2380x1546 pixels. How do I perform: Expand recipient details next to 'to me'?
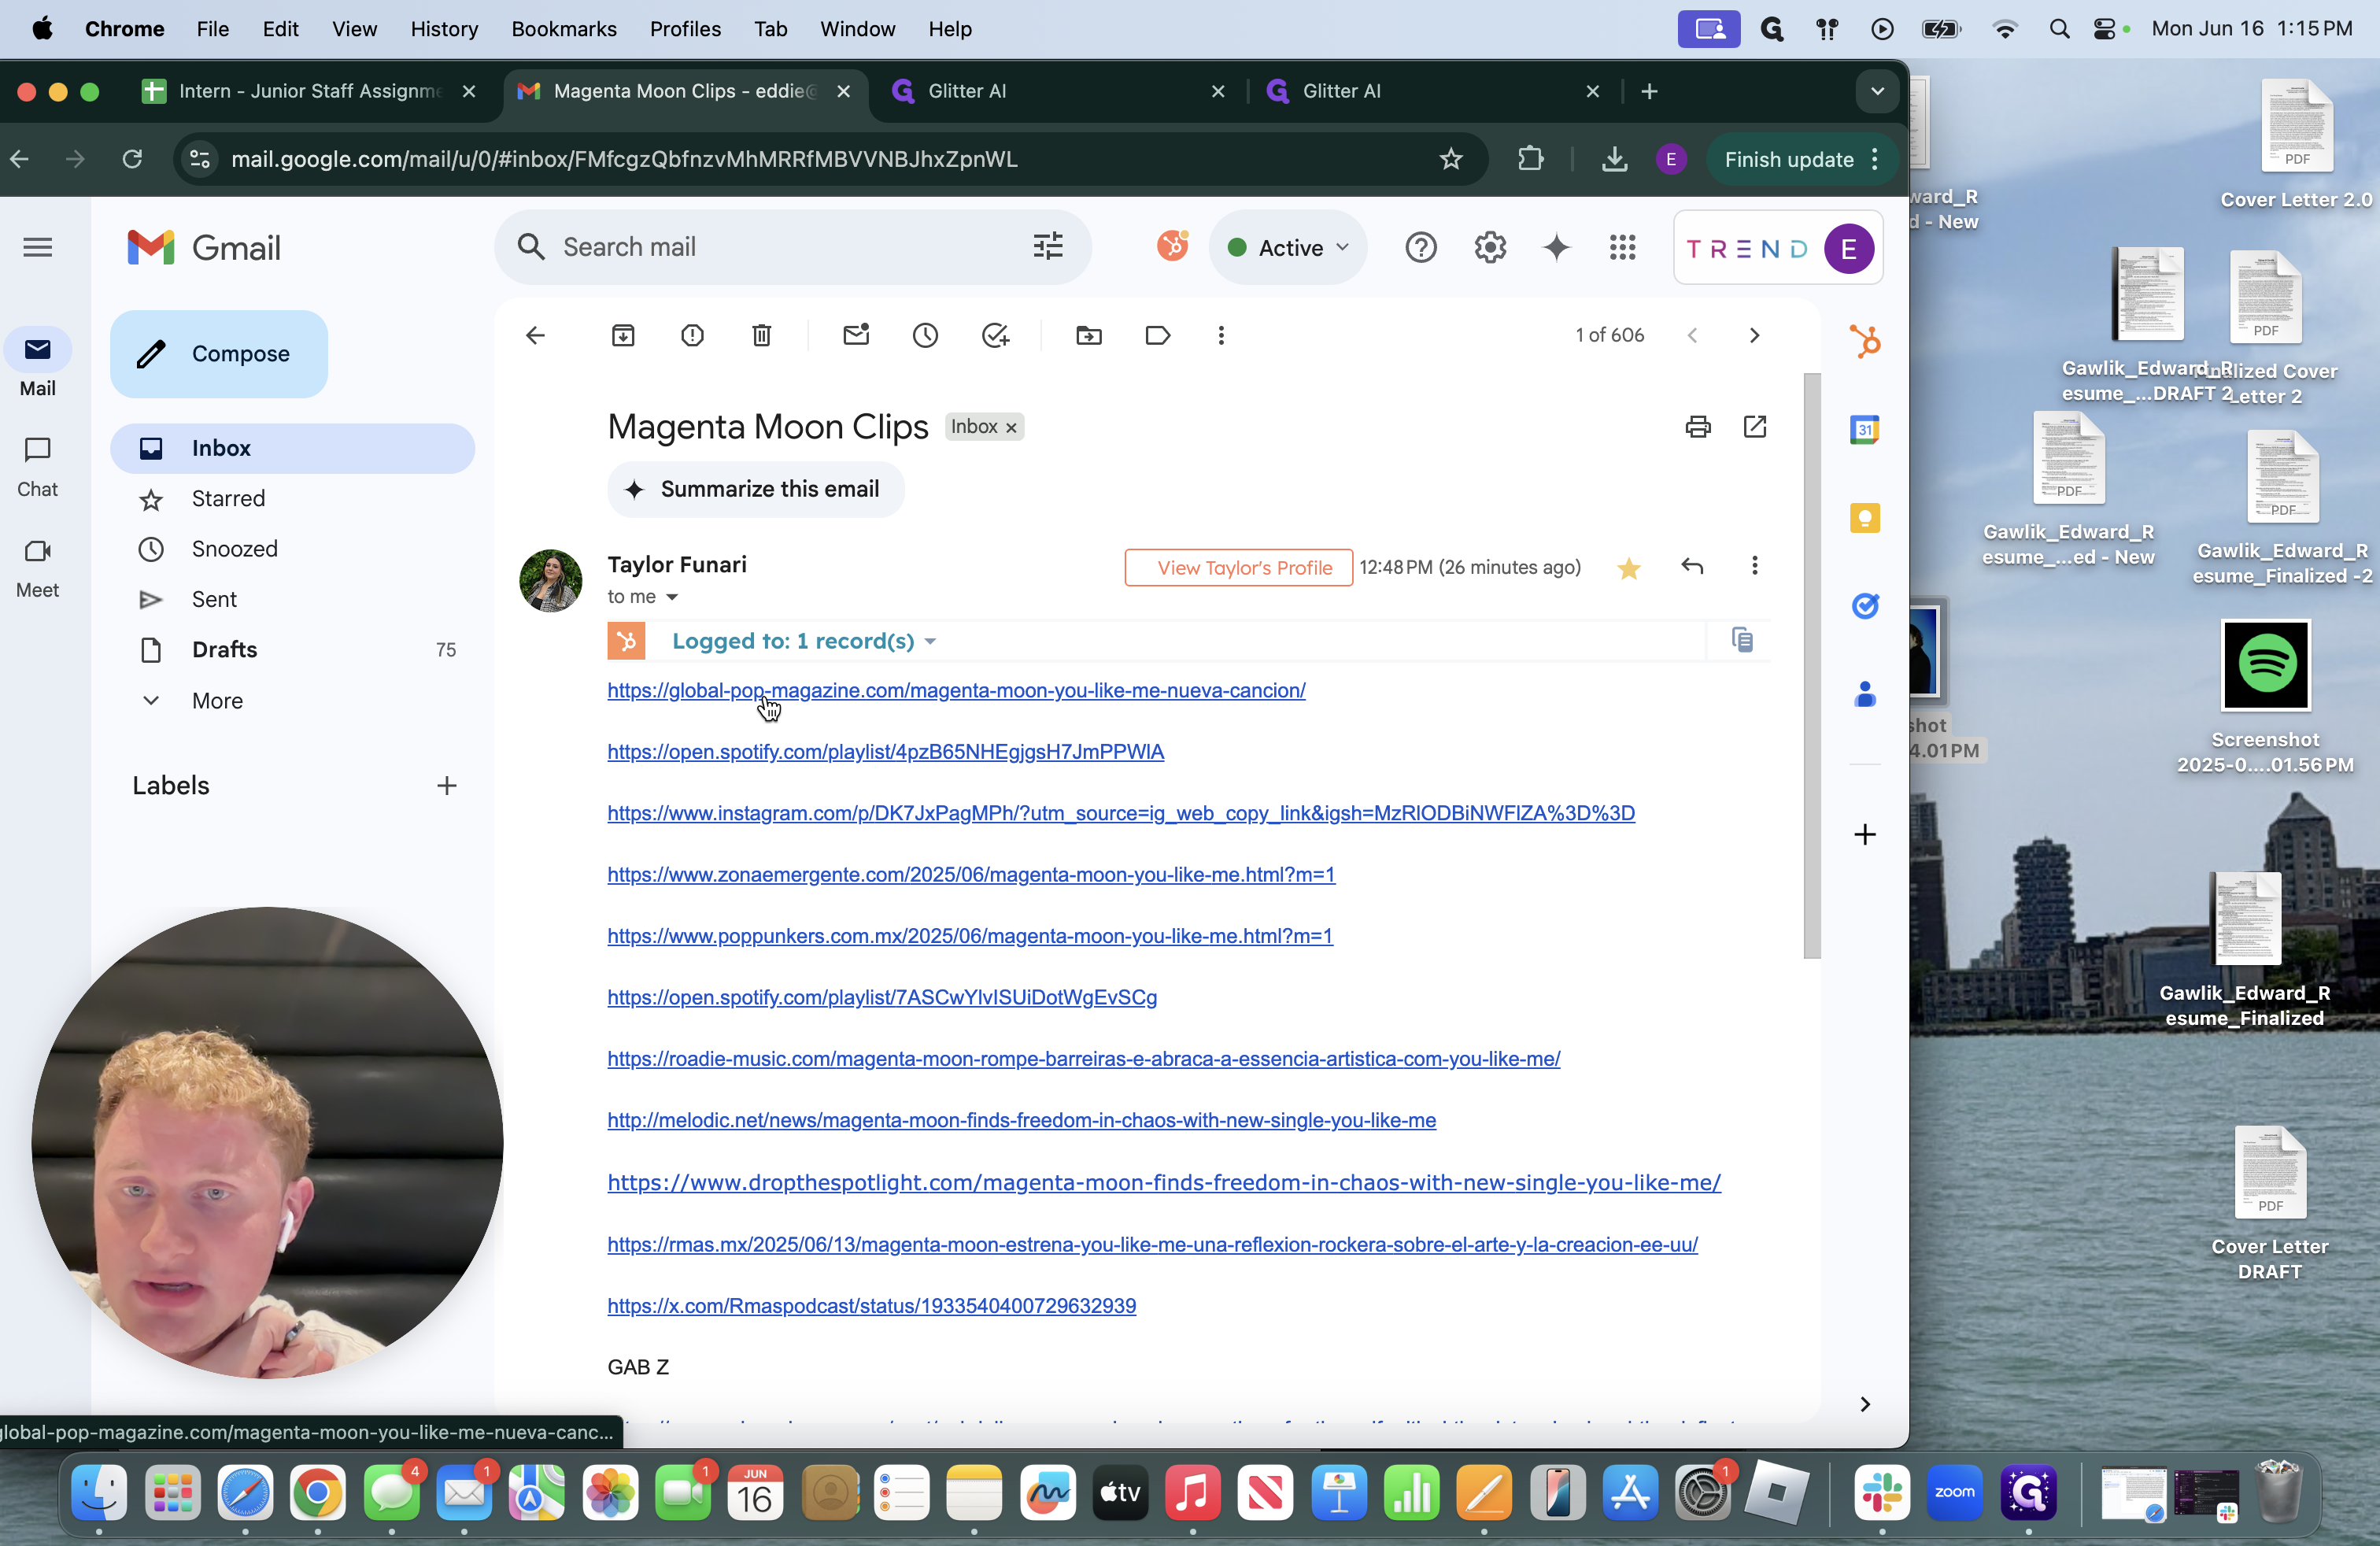pos(672,597)
